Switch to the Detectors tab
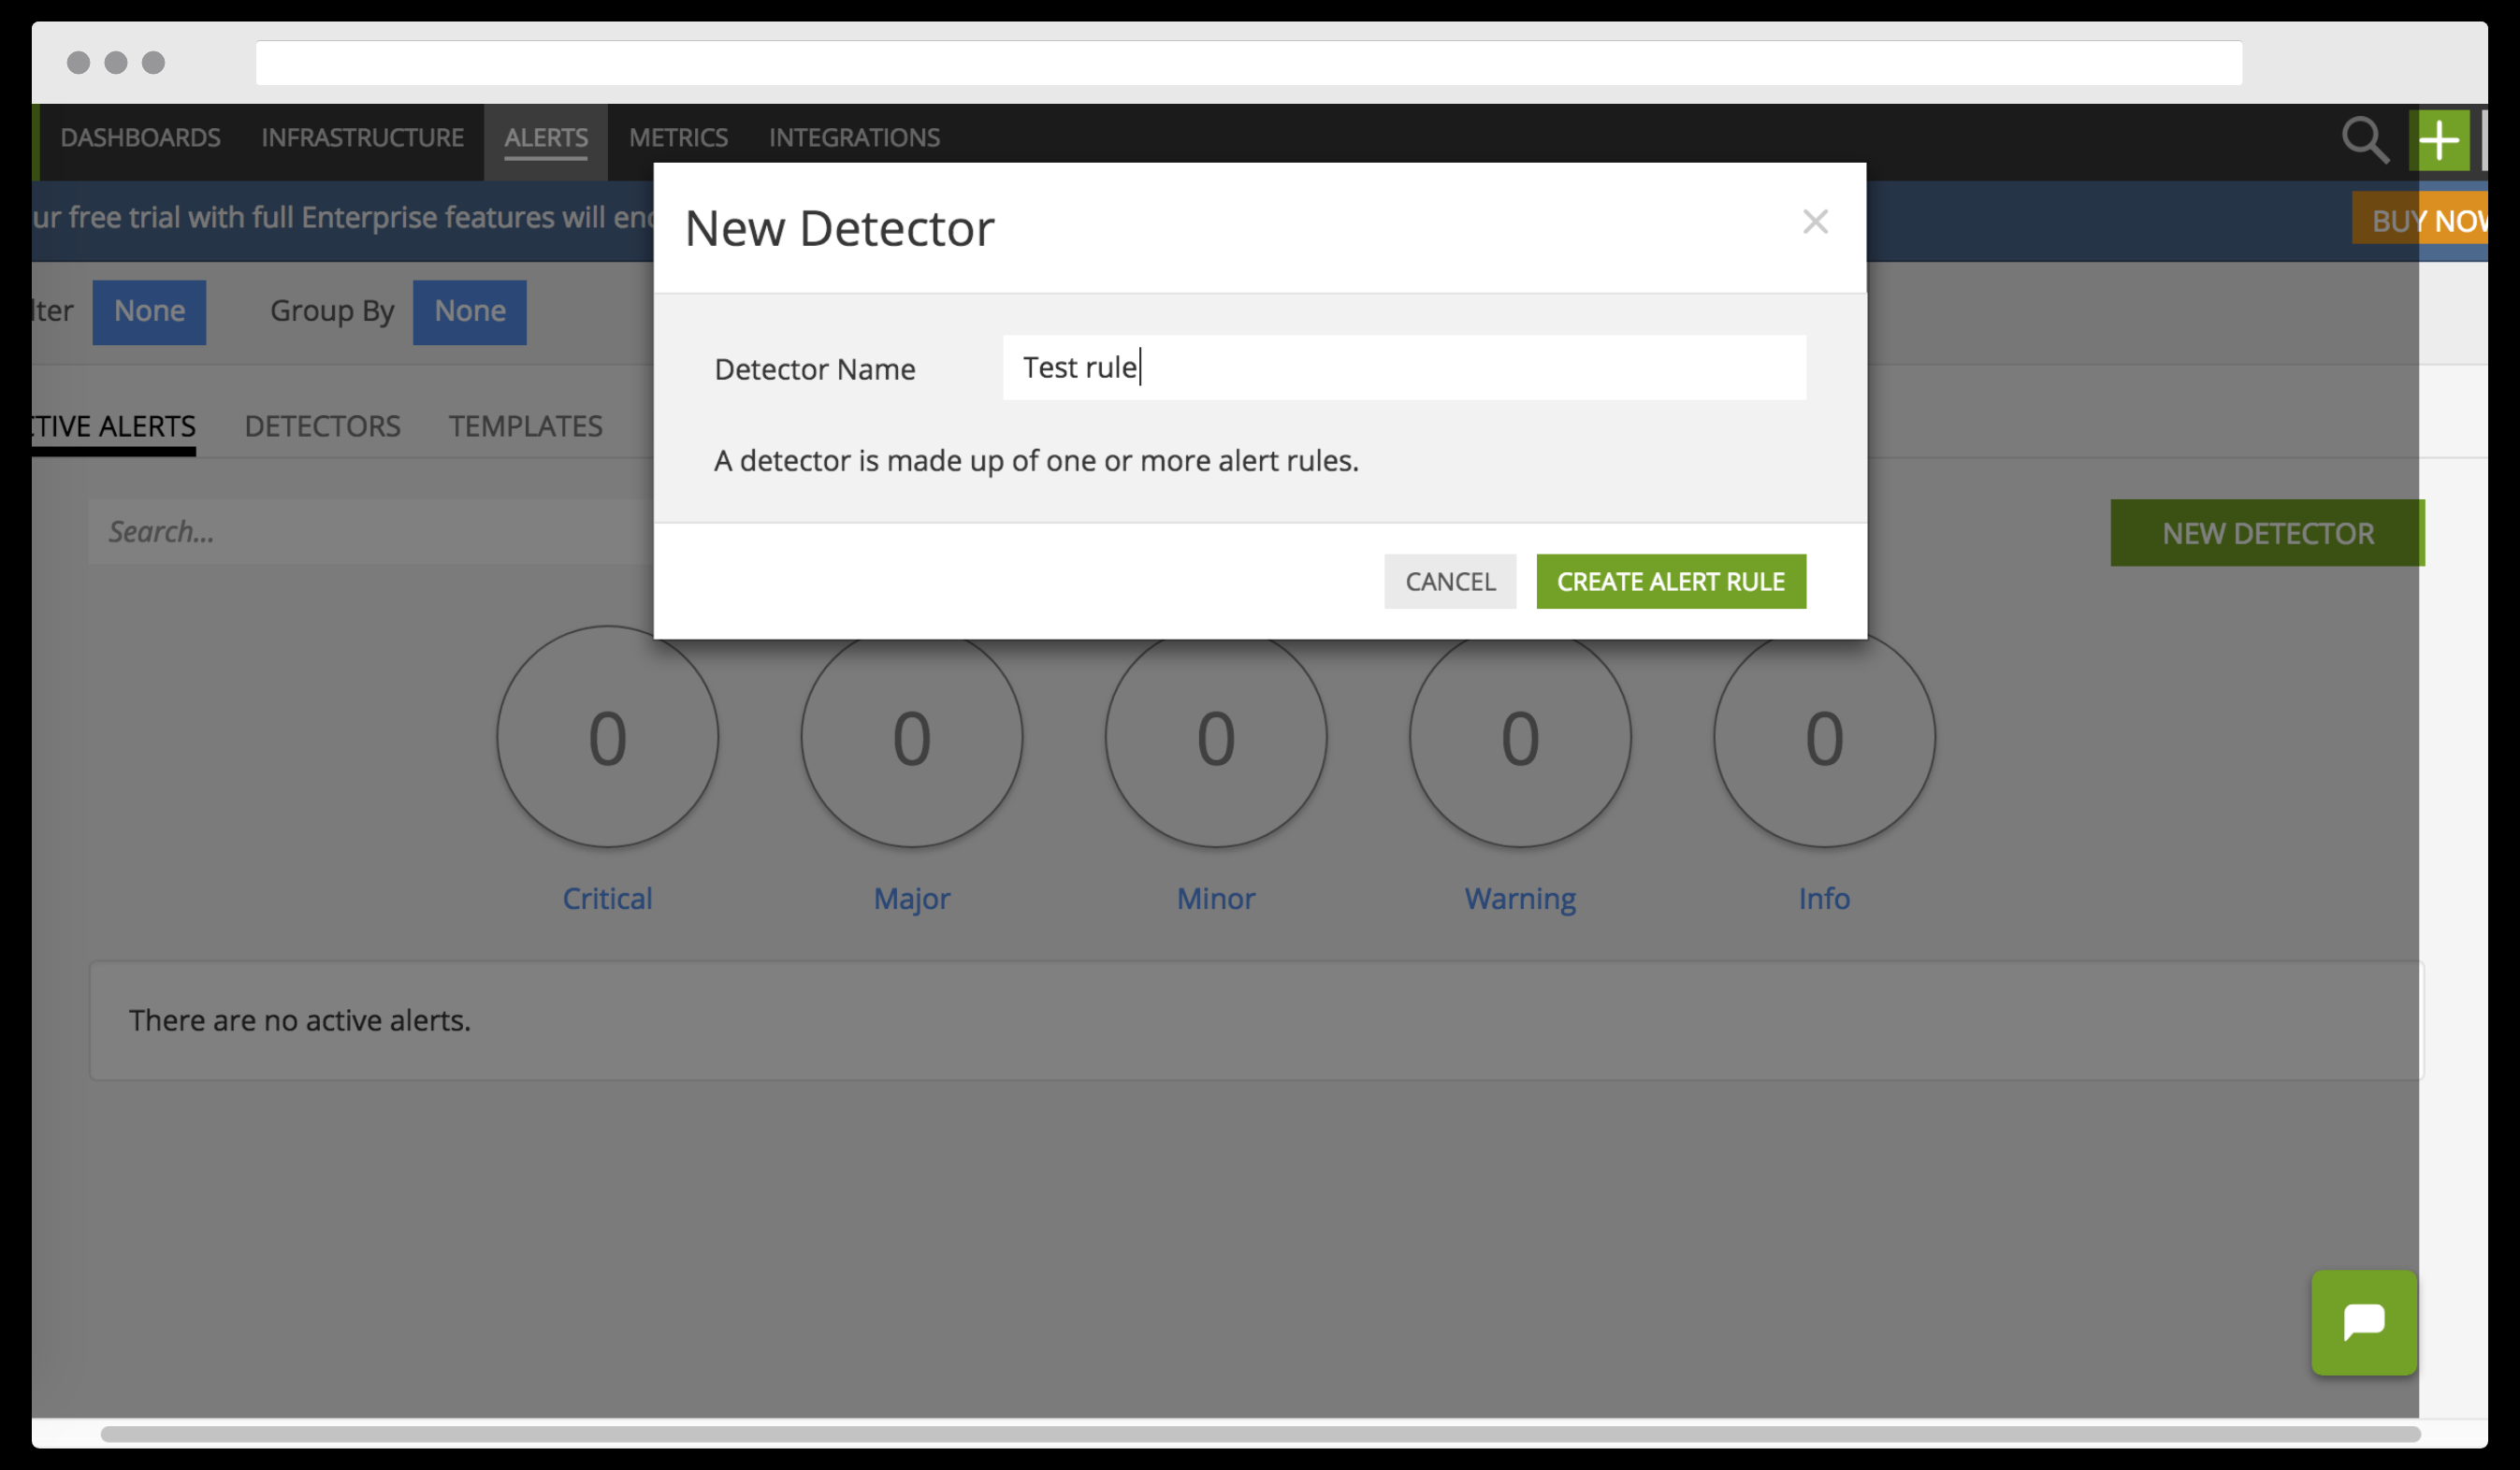Image resolution: width=2520 pixels, height=1470 pixels. click(x=322, y=426)
